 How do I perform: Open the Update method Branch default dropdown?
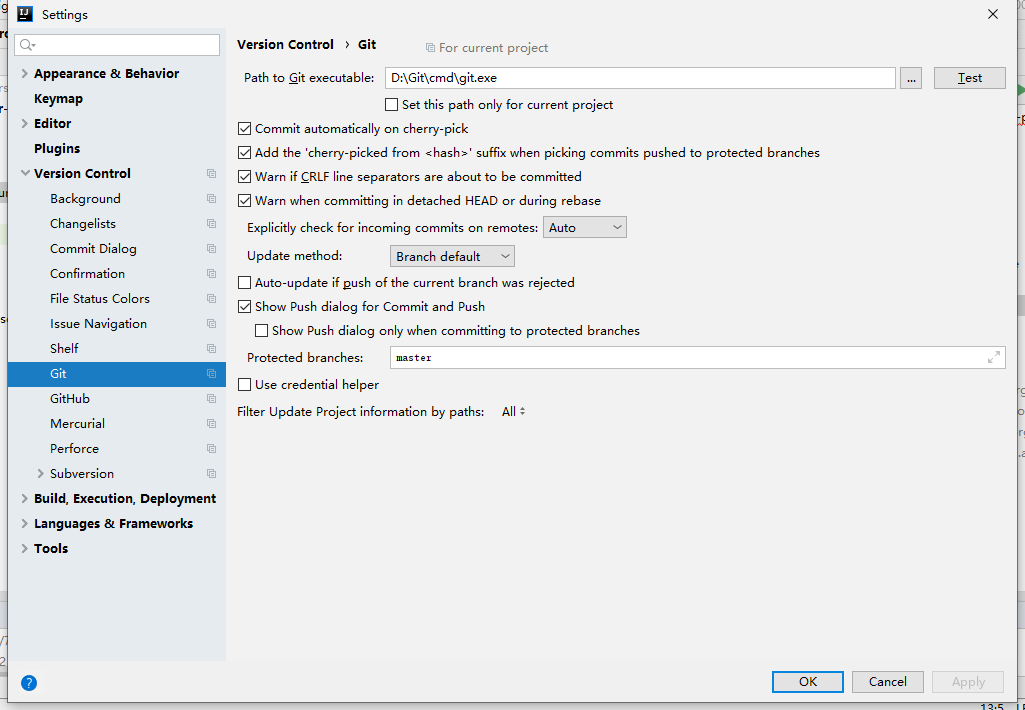point(452,256)
